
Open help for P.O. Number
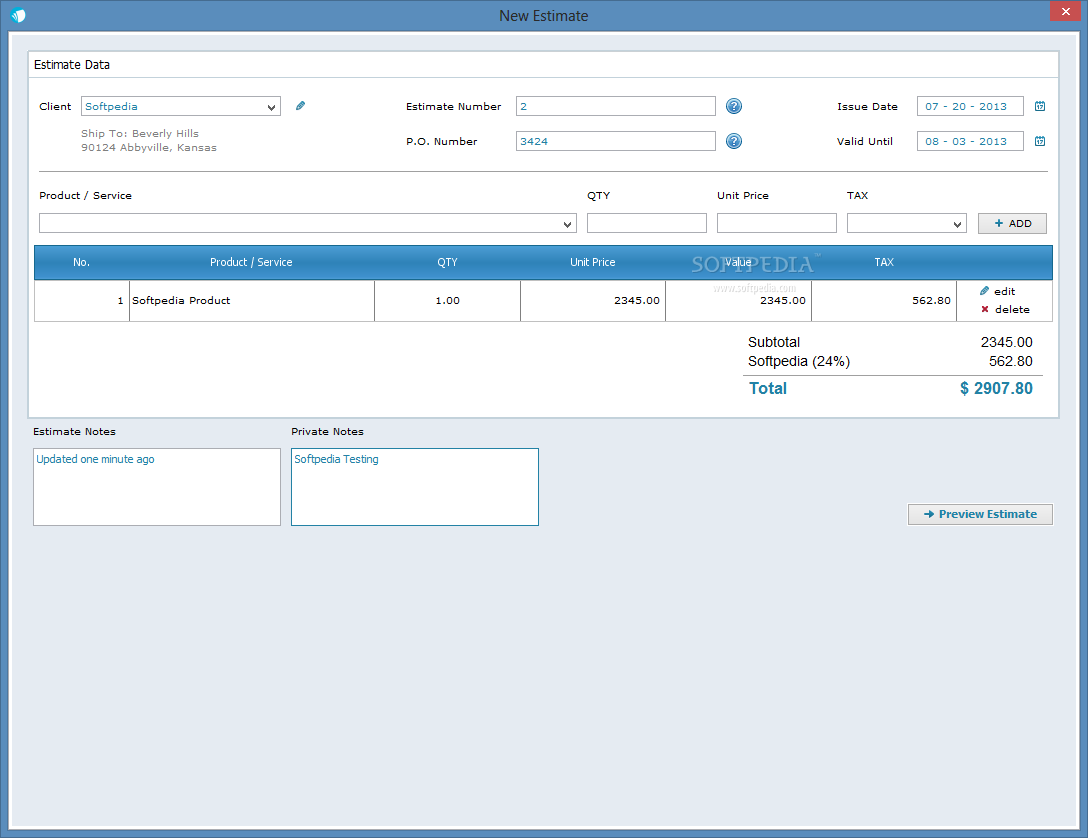tap(733, 141)
